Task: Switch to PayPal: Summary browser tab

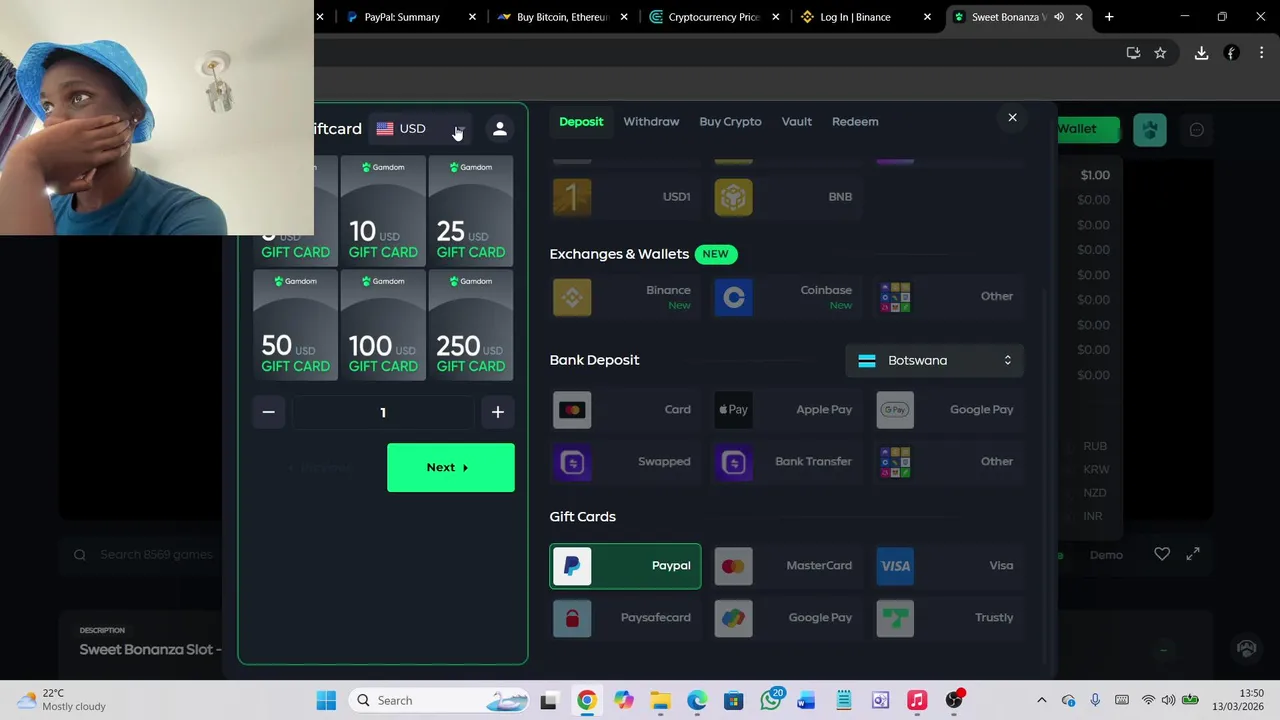Action: (x=410, y=17)
